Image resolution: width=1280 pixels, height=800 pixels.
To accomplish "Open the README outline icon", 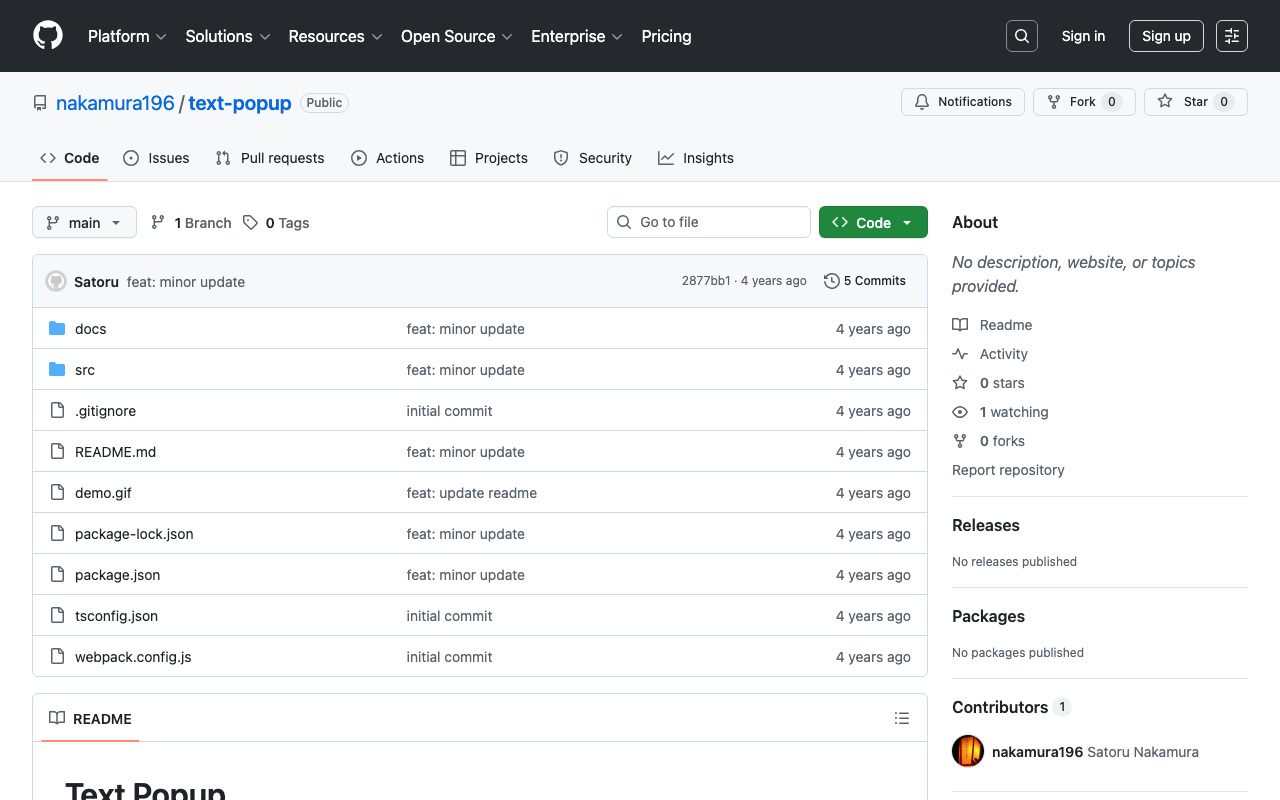I will click(901, 718).
